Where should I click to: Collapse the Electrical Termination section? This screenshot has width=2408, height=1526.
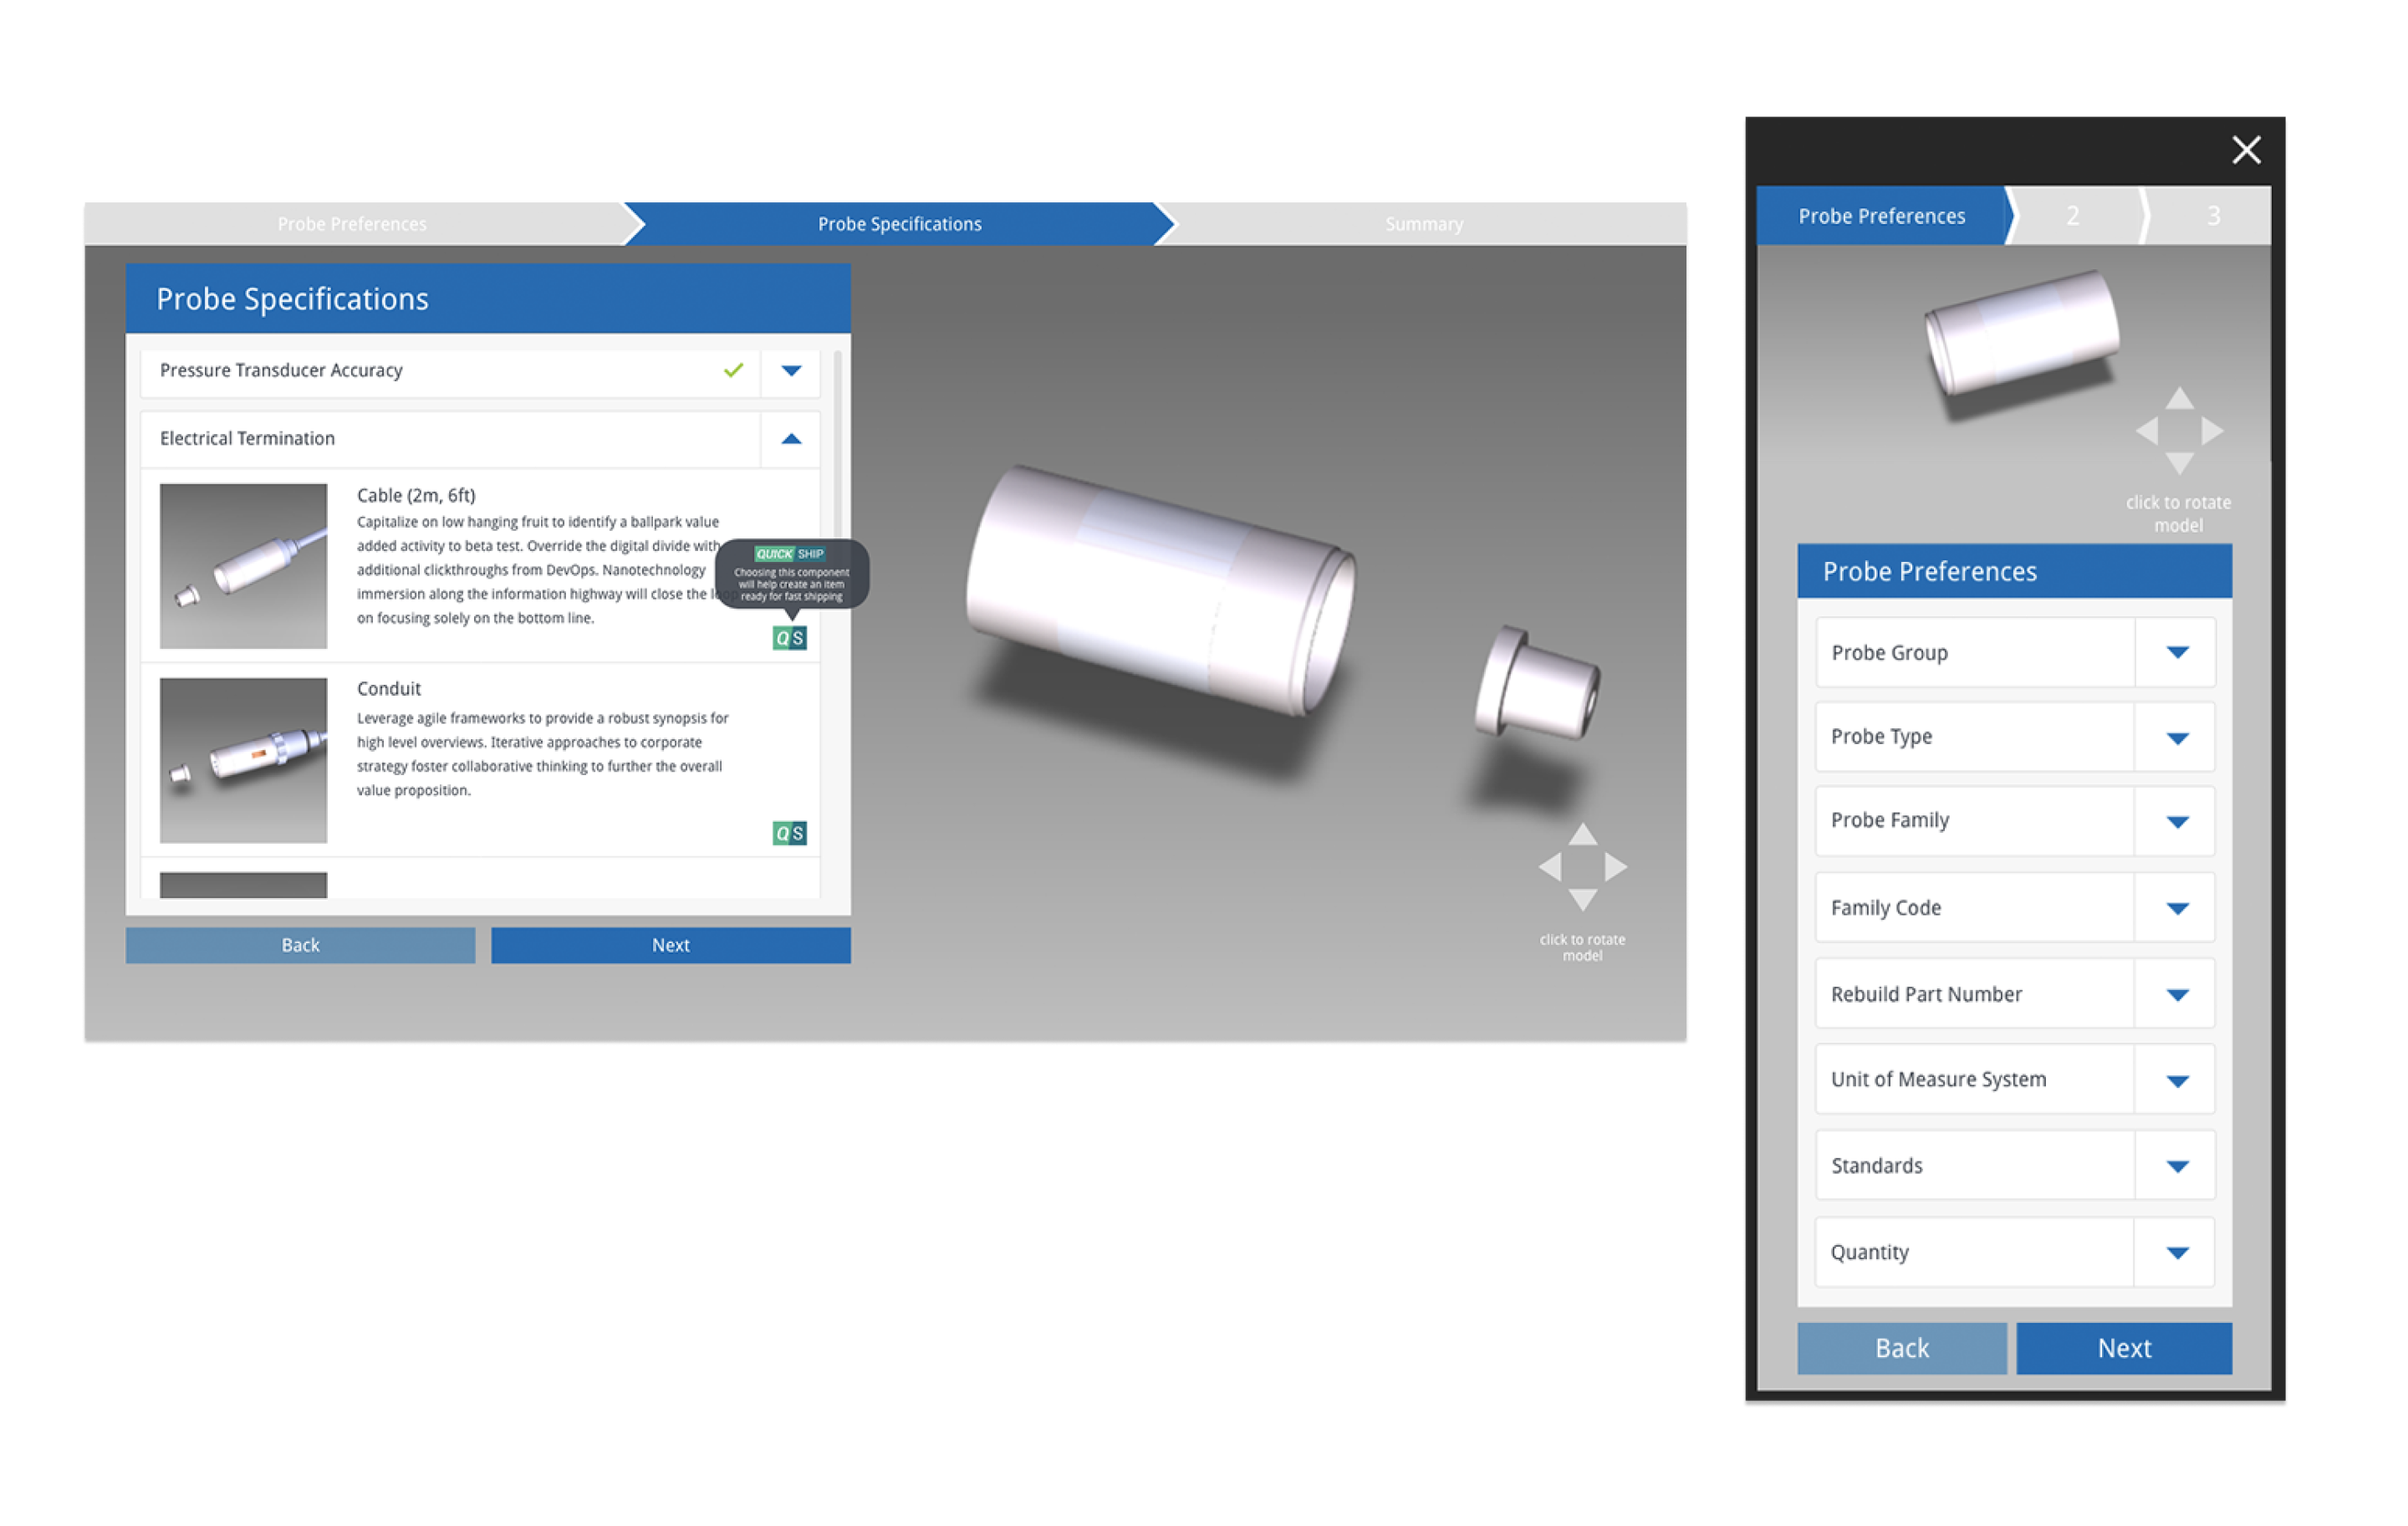790,438
